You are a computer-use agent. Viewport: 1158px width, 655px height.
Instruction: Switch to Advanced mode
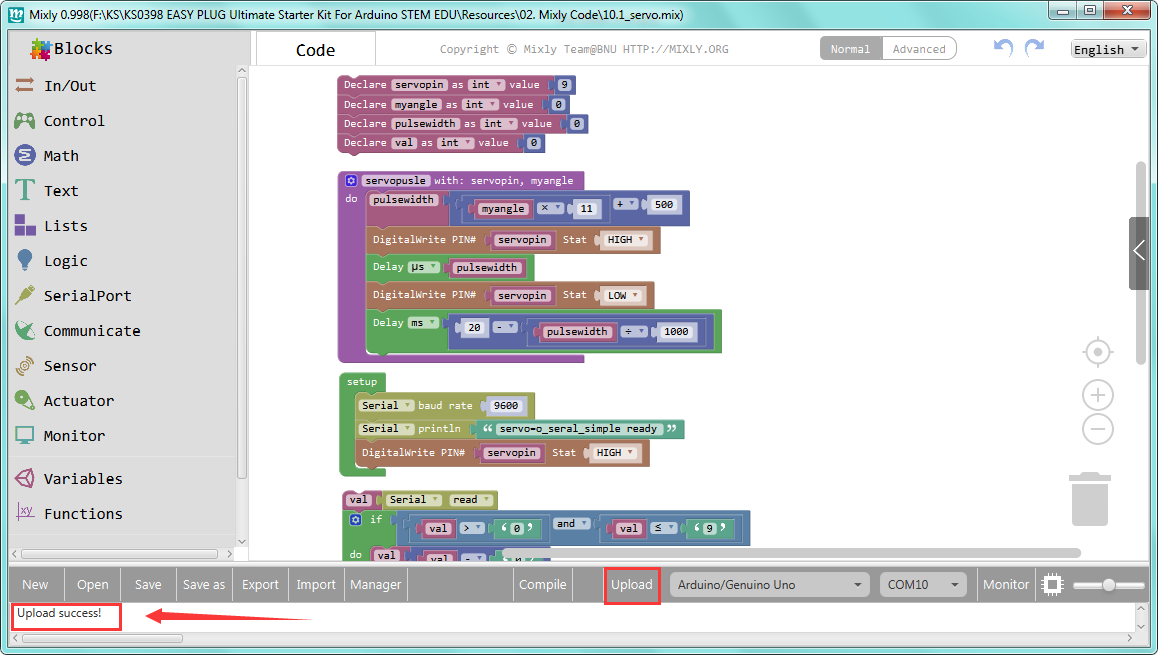(x=919, y=49)
